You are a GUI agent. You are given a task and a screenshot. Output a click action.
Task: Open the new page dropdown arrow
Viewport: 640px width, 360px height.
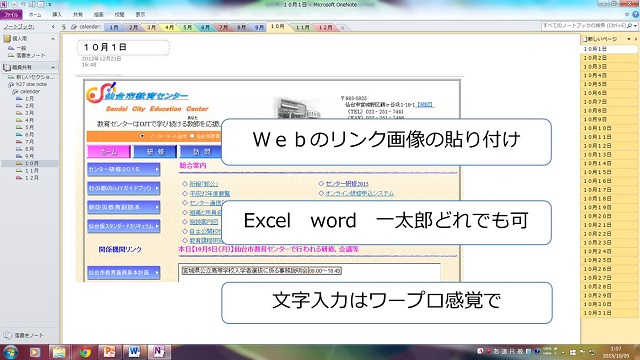coord(629,39)
